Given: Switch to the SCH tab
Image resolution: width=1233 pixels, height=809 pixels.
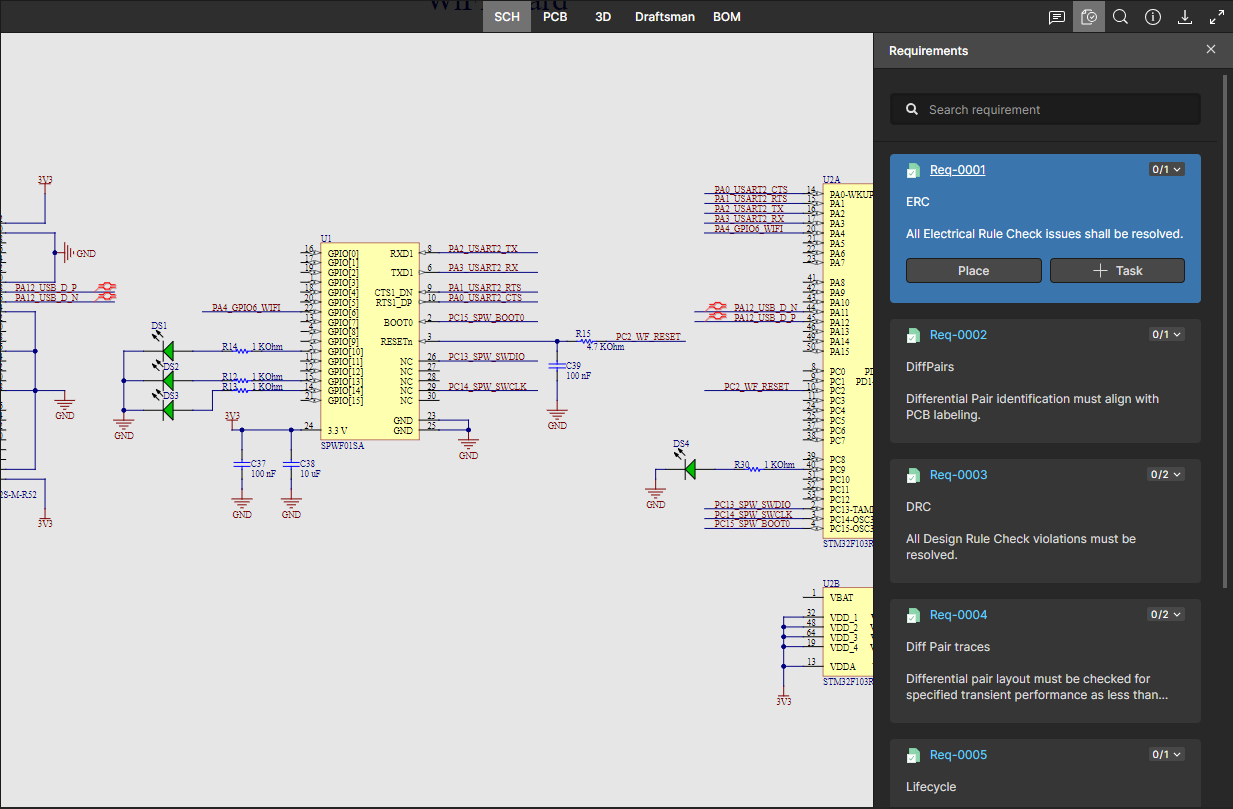Looking at the screenshot, I should [507, 17].
